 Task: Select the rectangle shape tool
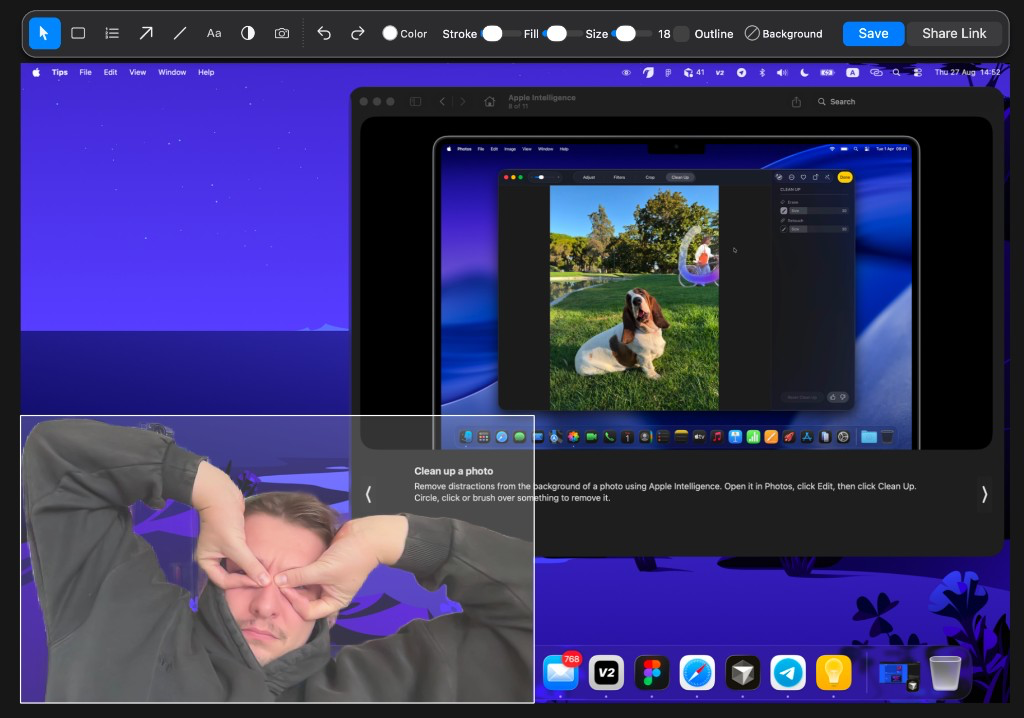point(78,33)
